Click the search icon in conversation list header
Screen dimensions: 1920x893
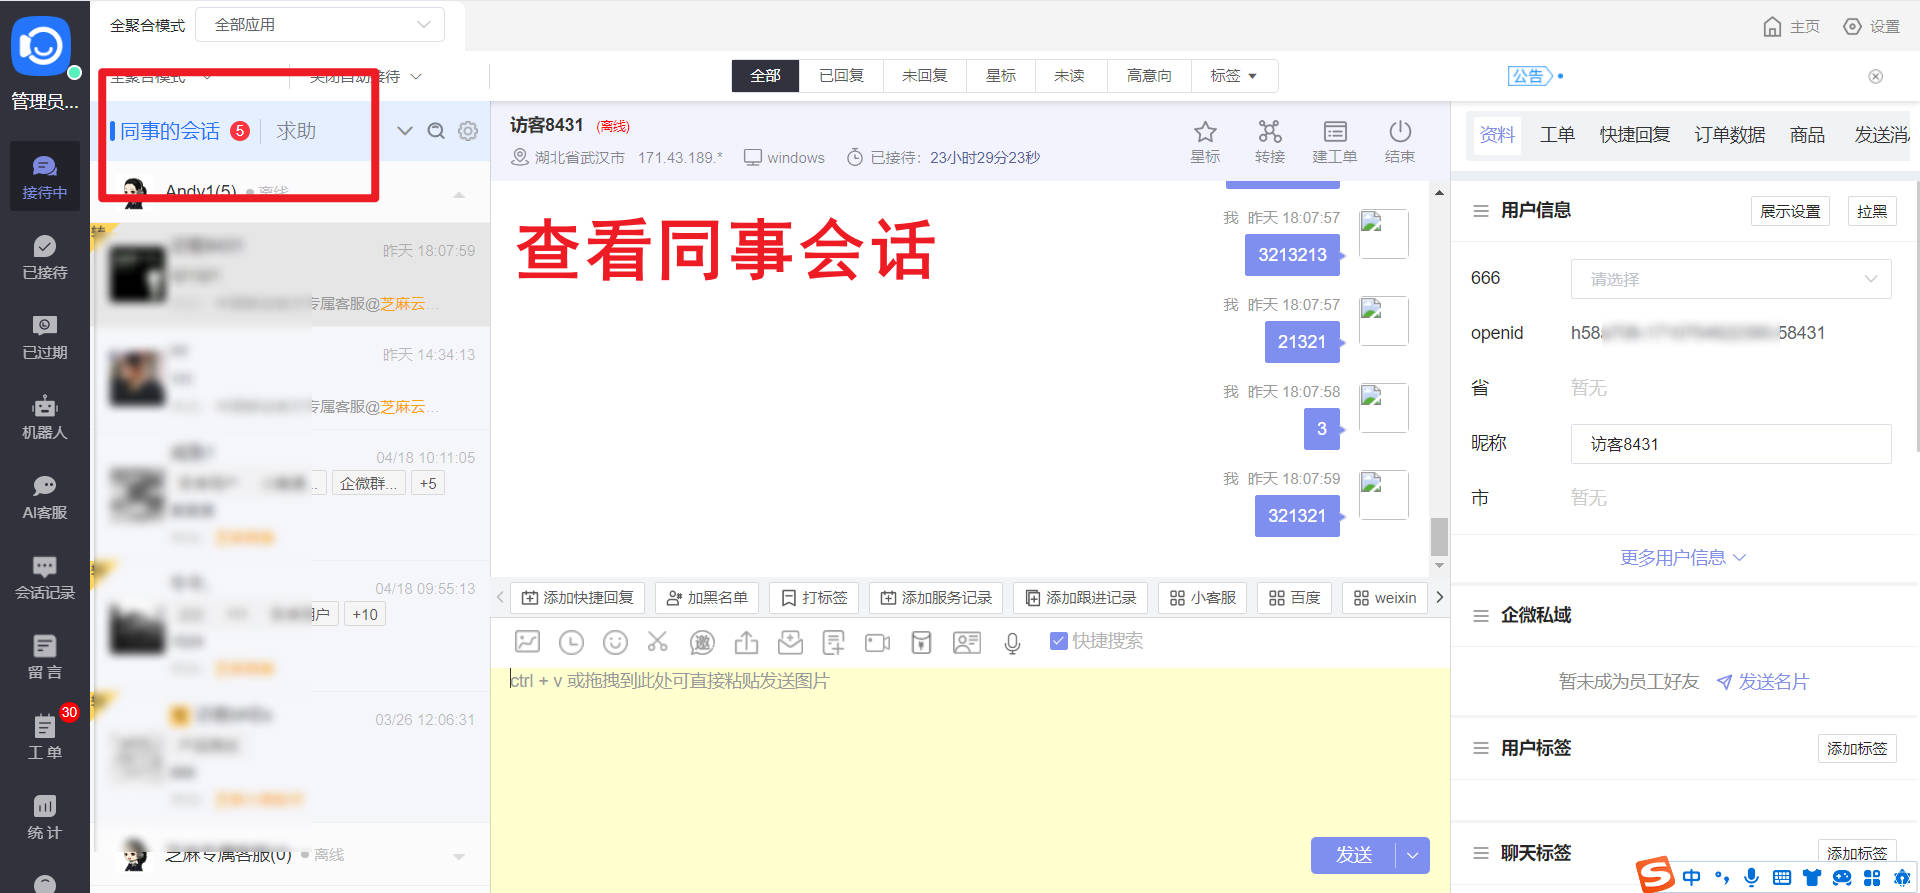[x=436, y=131]
